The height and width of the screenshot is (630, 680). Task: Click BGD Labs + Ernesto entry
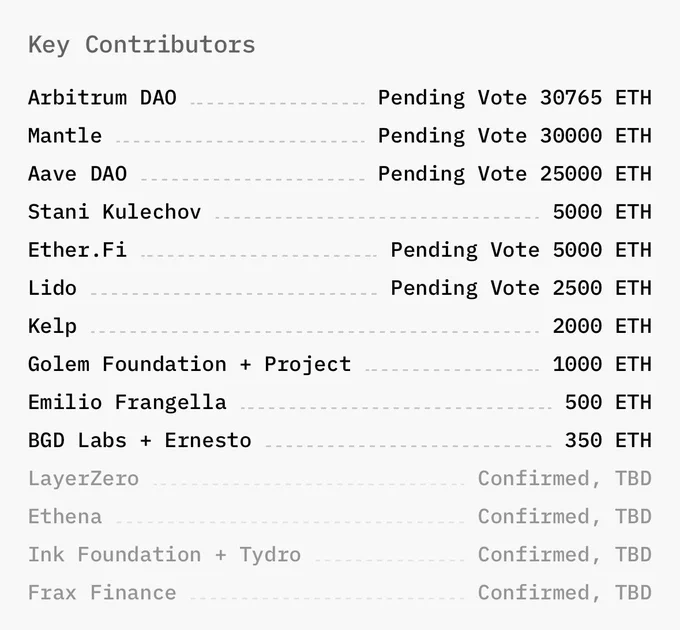tap(140, 441)
